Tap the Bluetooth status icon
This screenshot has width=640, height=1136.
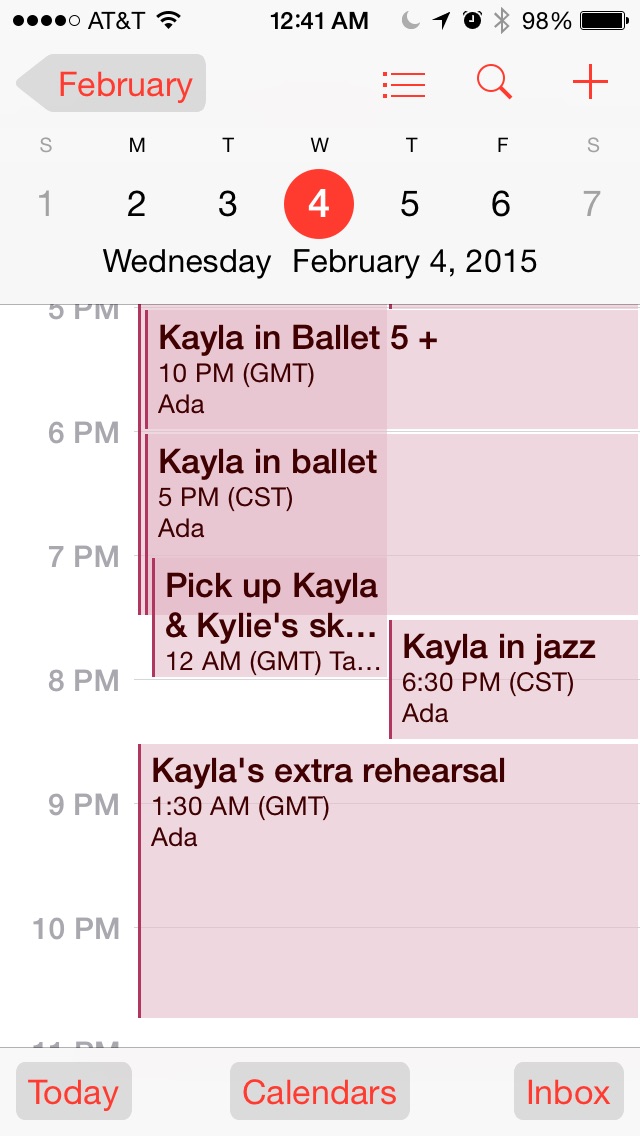click(x=504, y=20)
